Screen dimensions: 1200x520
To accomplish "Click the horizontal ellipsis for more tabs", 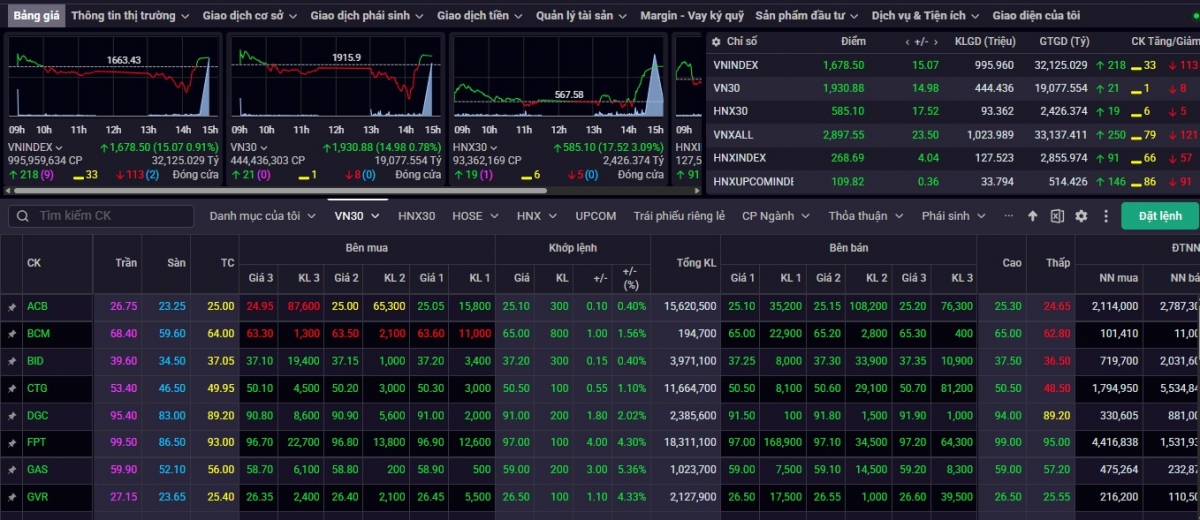I will [x=1008, y=216].
